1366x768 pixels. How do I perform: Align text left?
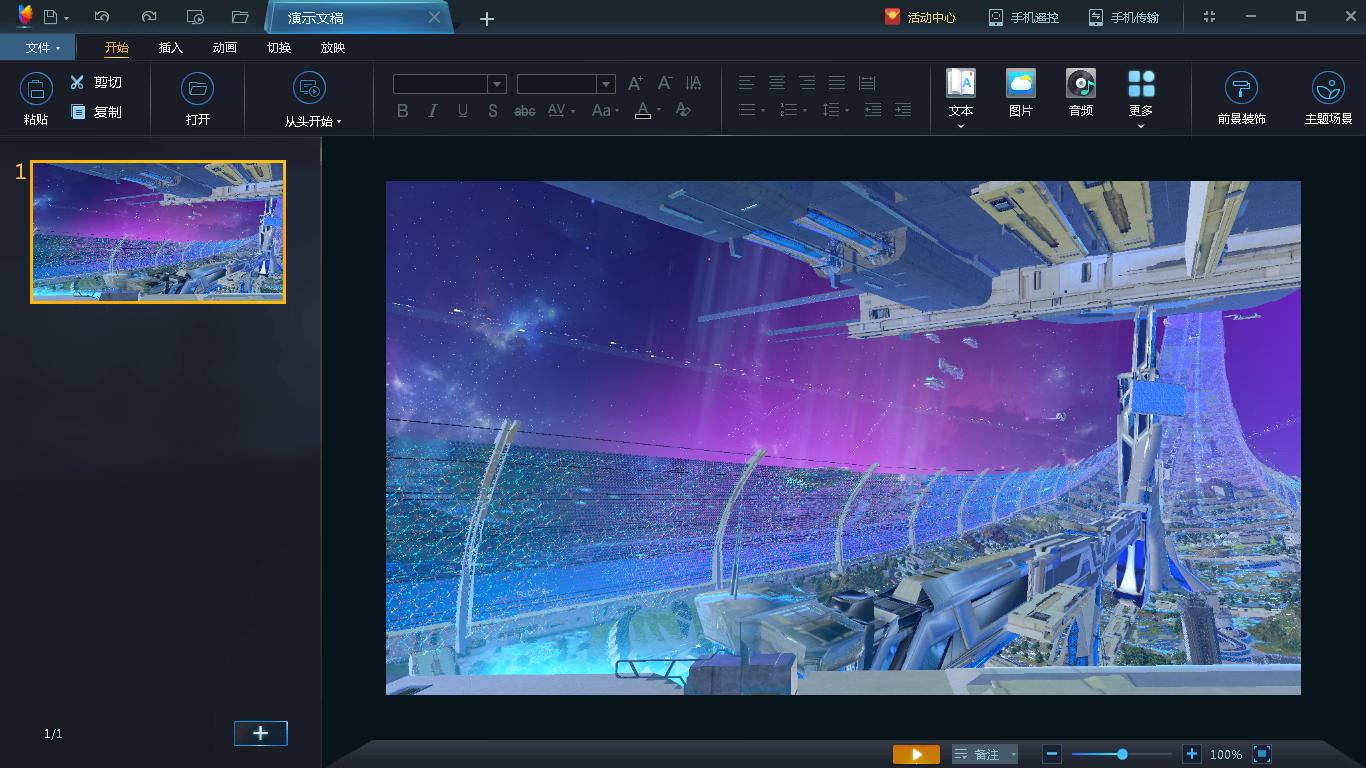coord(747,83)
